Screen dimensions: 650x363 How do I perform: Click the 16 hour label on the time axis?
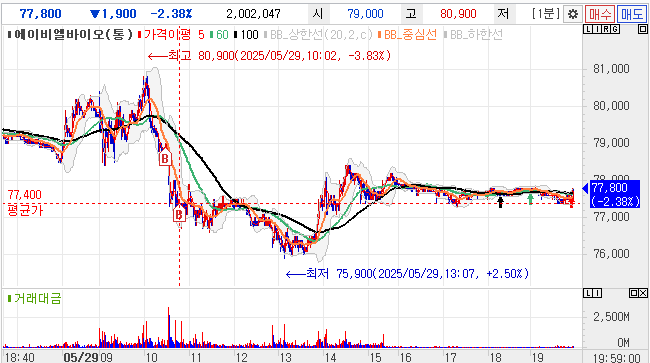click(405, 357)
